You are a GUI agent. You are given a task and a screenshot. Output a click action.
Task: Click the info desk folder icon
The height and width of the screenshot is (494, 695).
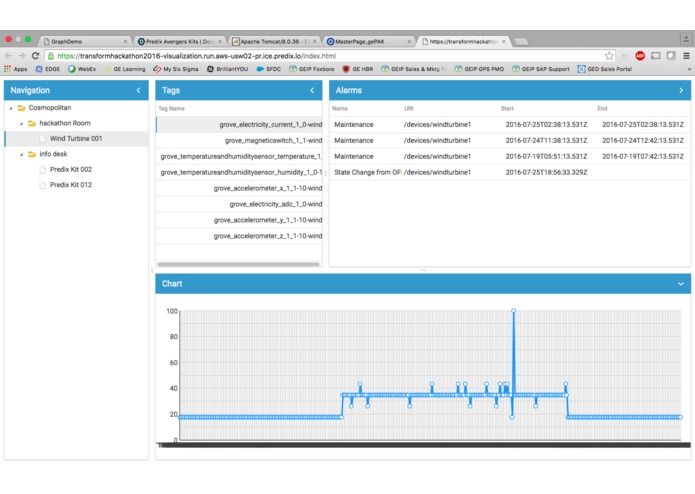[32, 155]
